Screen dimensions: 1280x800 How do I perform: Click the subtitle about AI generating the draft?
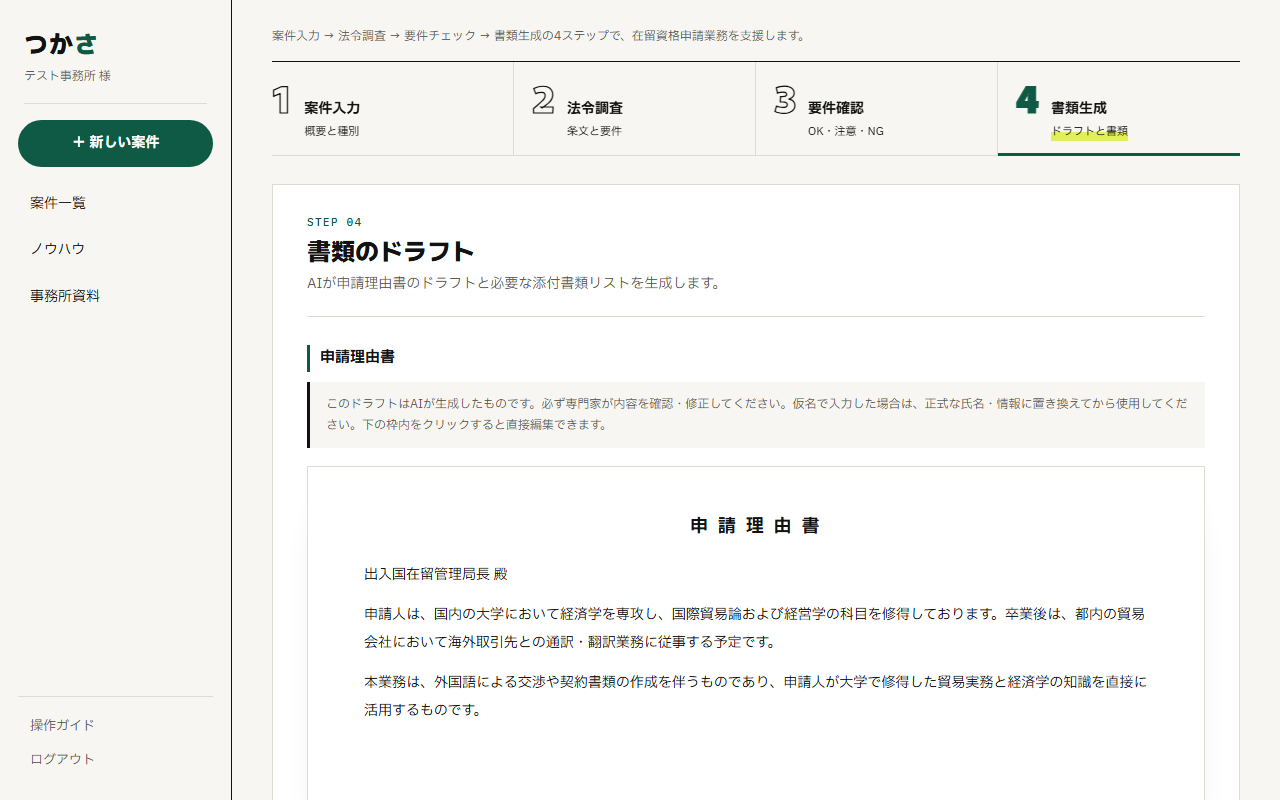coord(513,283)
